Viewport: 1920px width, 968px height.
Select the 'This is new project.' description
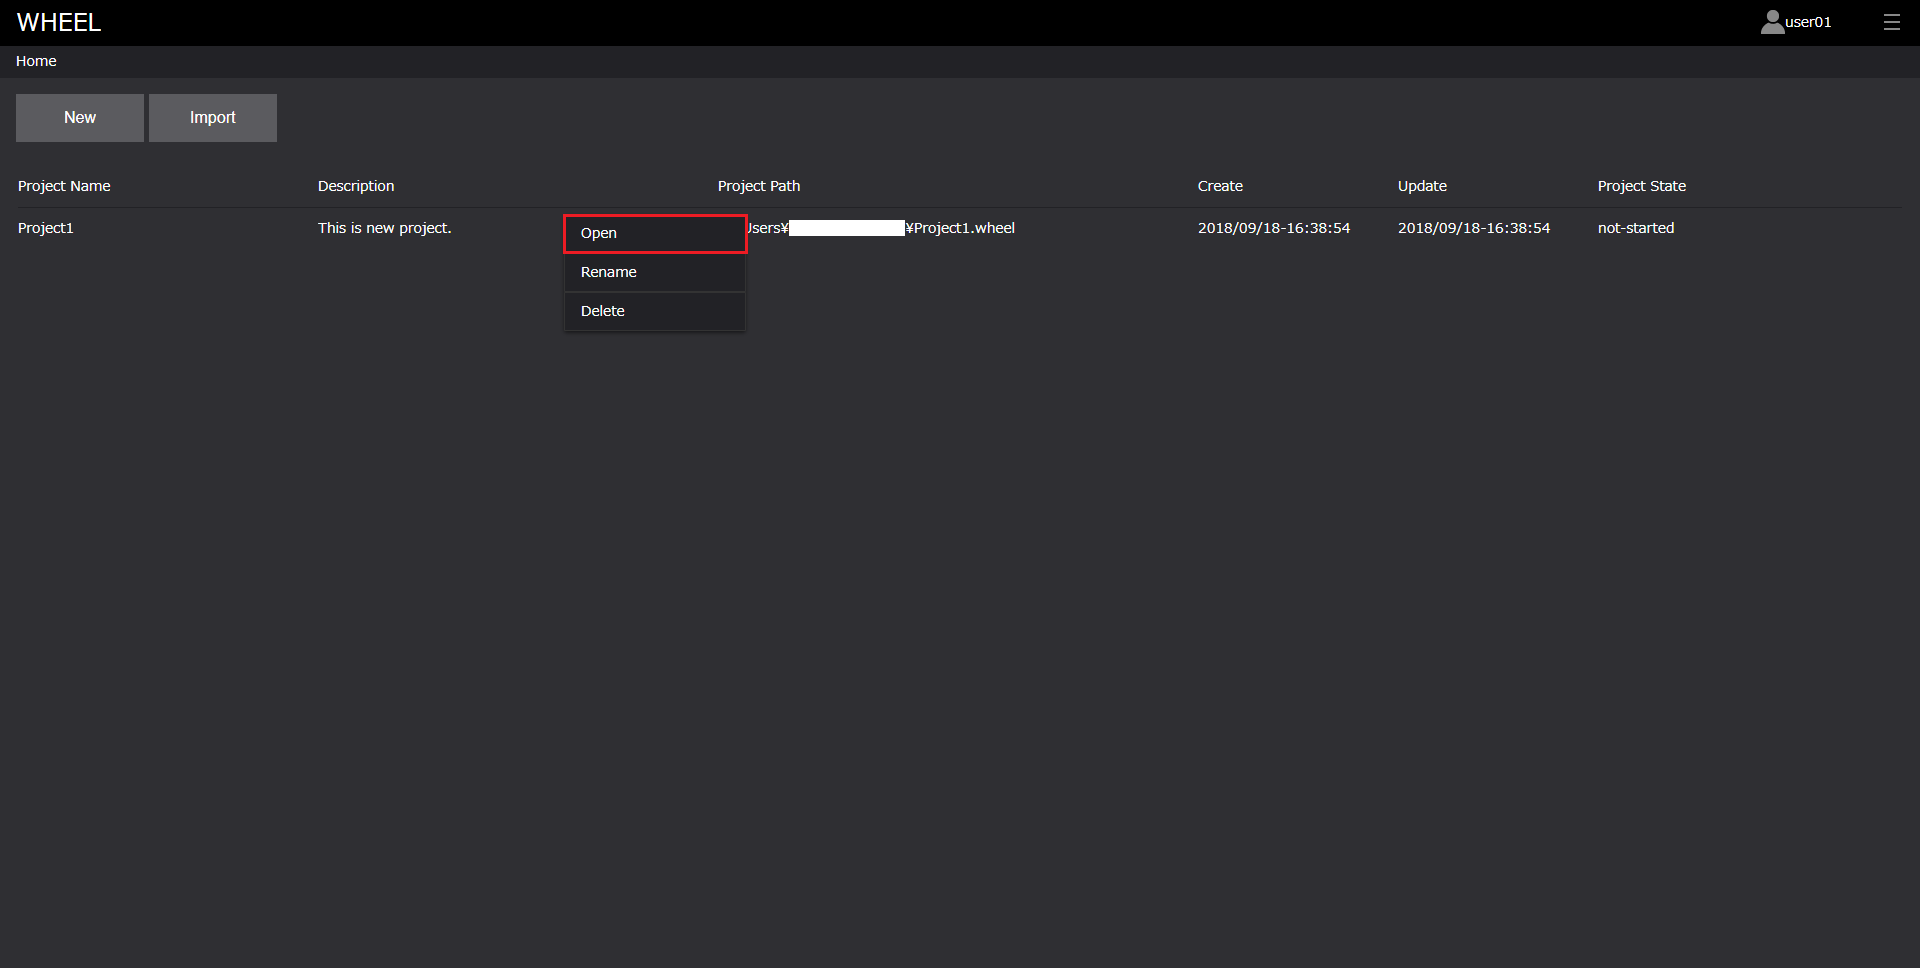[x=384, y=228]
